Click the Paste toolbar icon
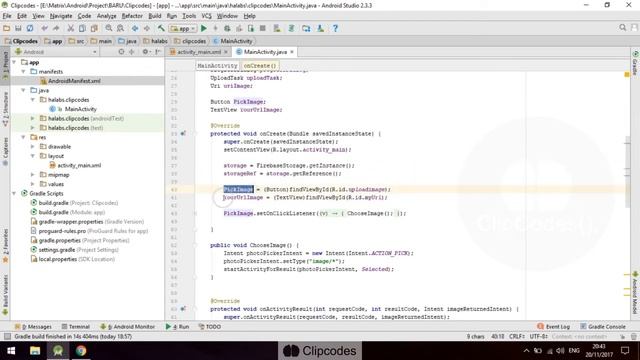This screenshot has height=360, width=640. click(x=94, y=28)
